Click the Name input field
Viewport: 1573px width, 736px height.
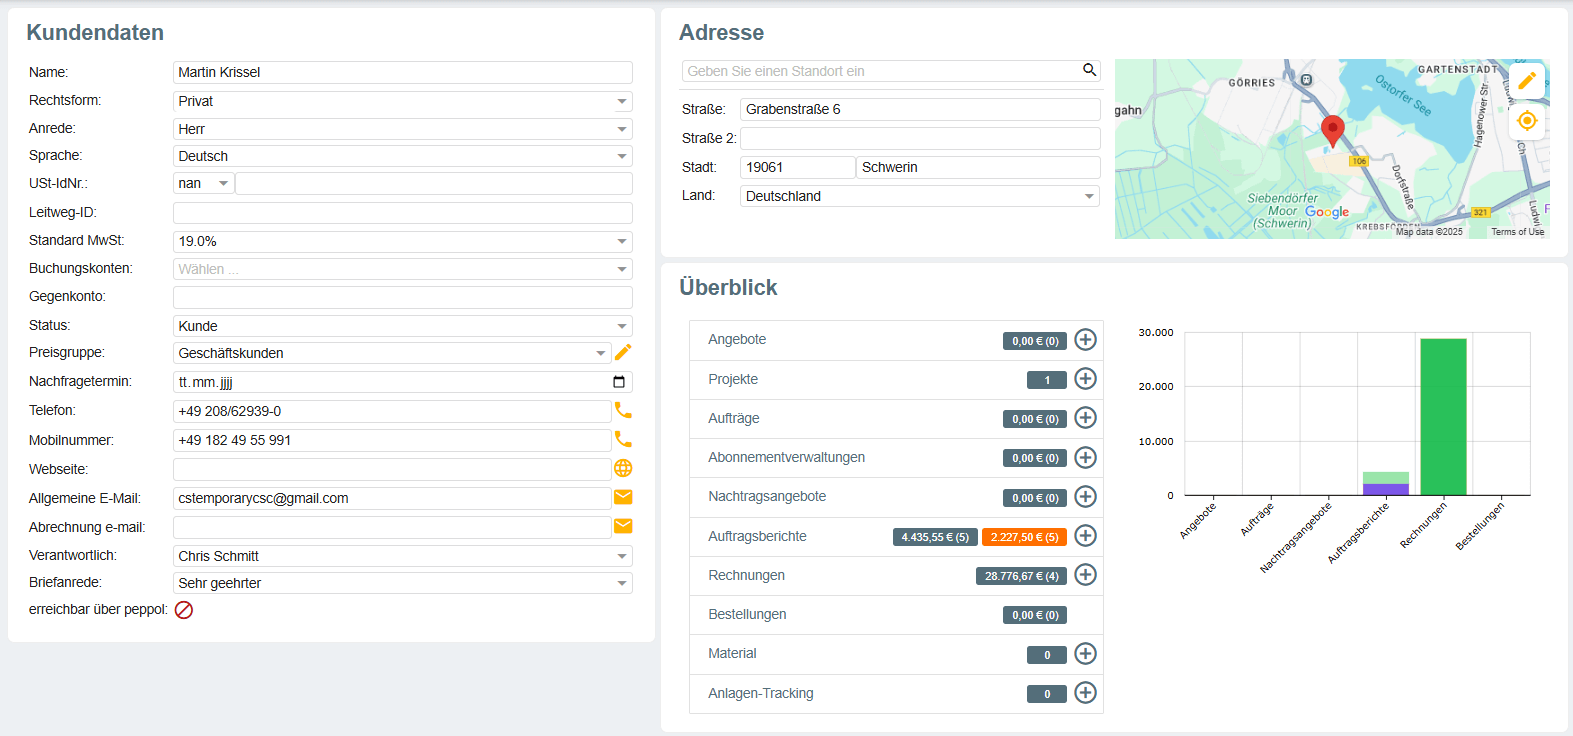pos(402,72)
